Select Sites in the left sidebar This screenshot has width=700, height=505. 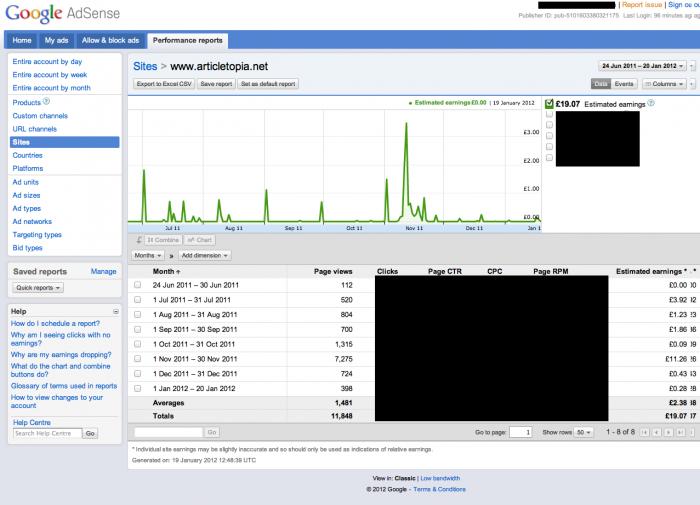point(65,142)
